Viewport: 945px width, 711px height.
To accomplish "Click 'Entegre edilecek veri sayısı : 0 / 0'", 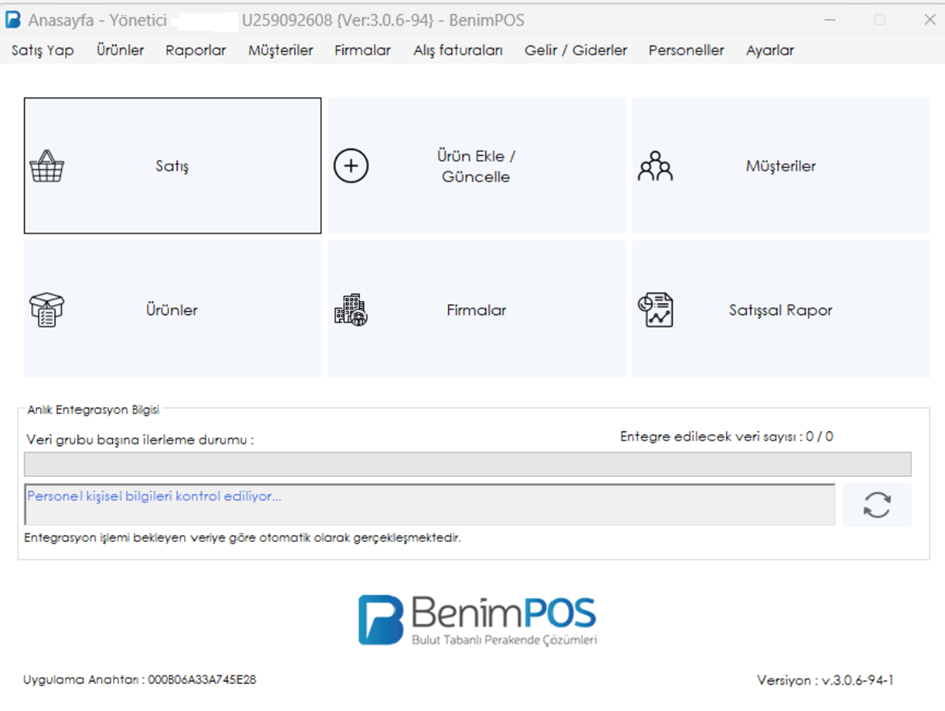I will pos(727,436).
